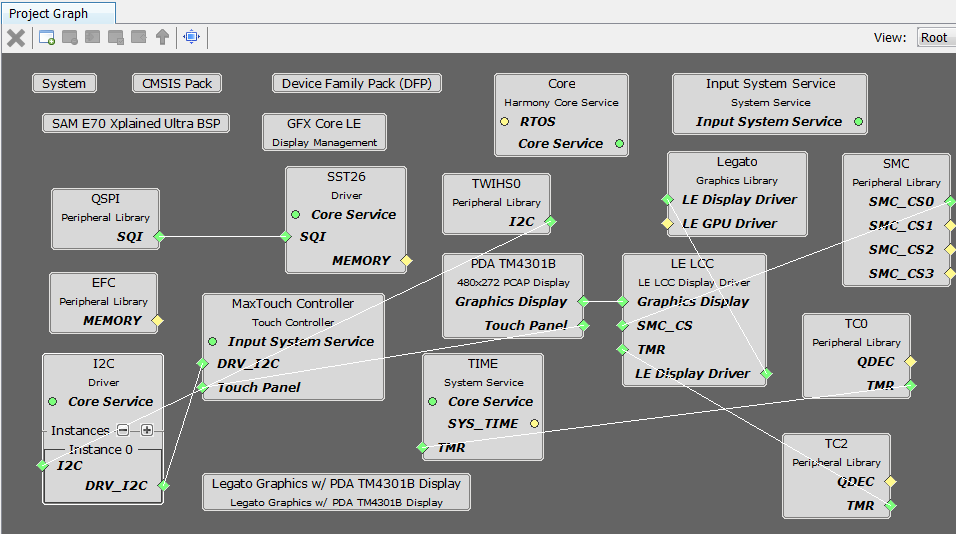Image resolution: width=956 pixels, height=534 pixels.
Task: Click the Core Service green circle on I2C Driver
Action: [52, 402]
